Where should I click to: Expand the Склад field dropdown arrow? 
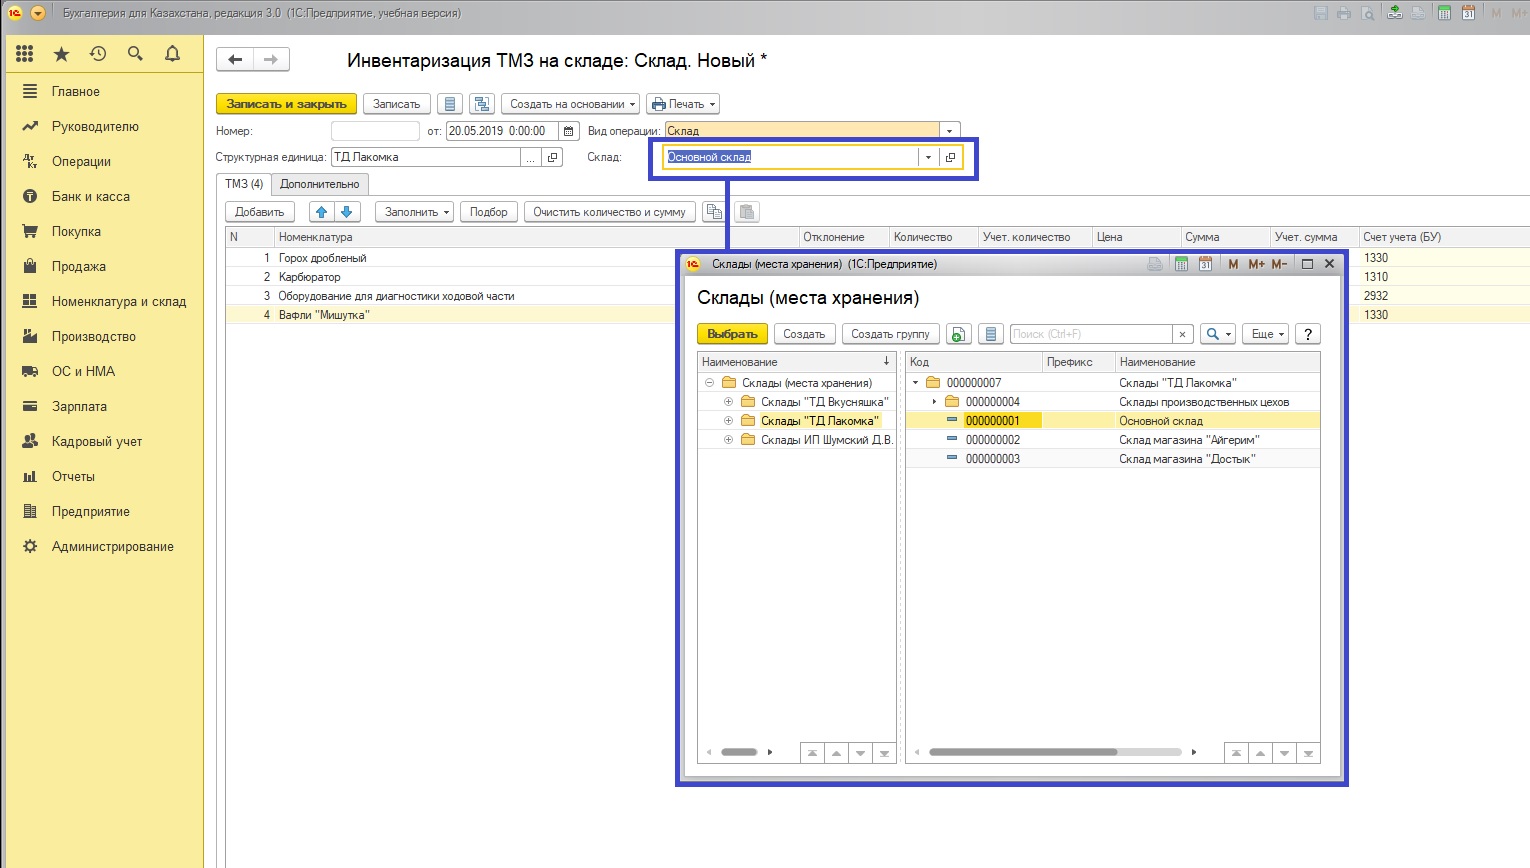(928, 157)
